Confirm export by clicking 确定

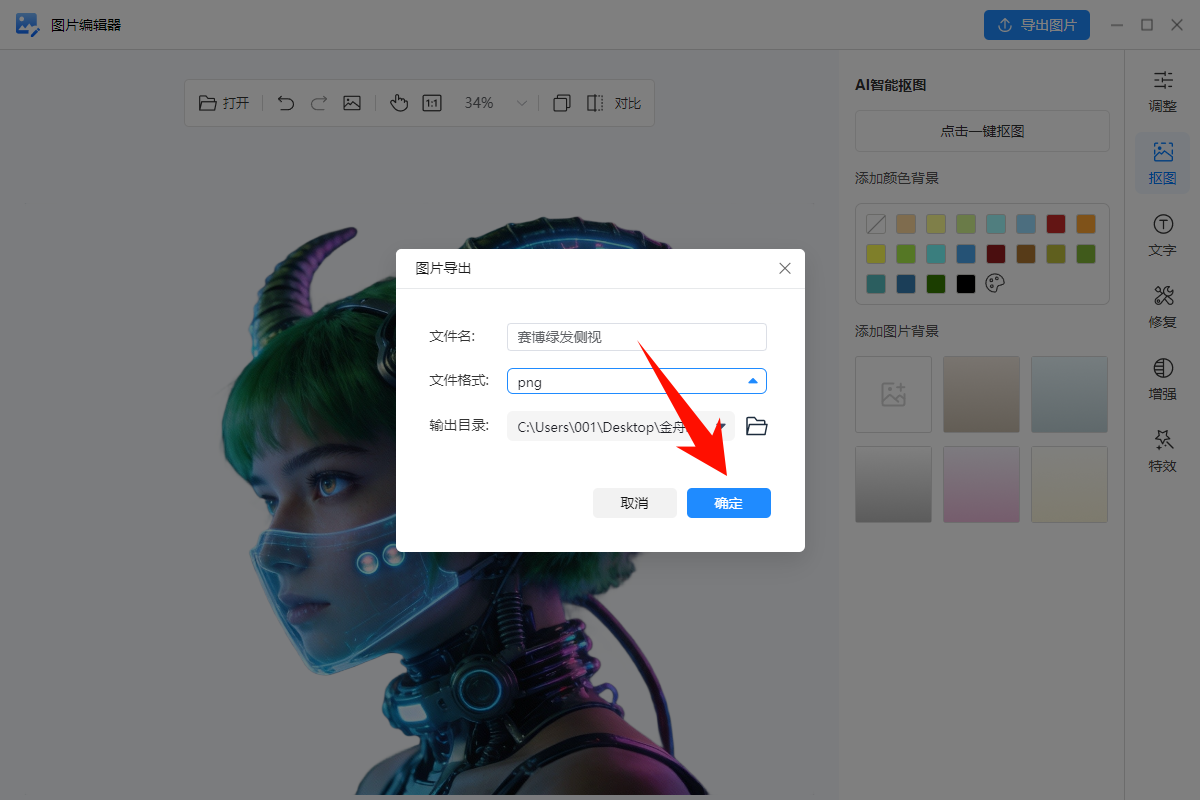[728, 503]
